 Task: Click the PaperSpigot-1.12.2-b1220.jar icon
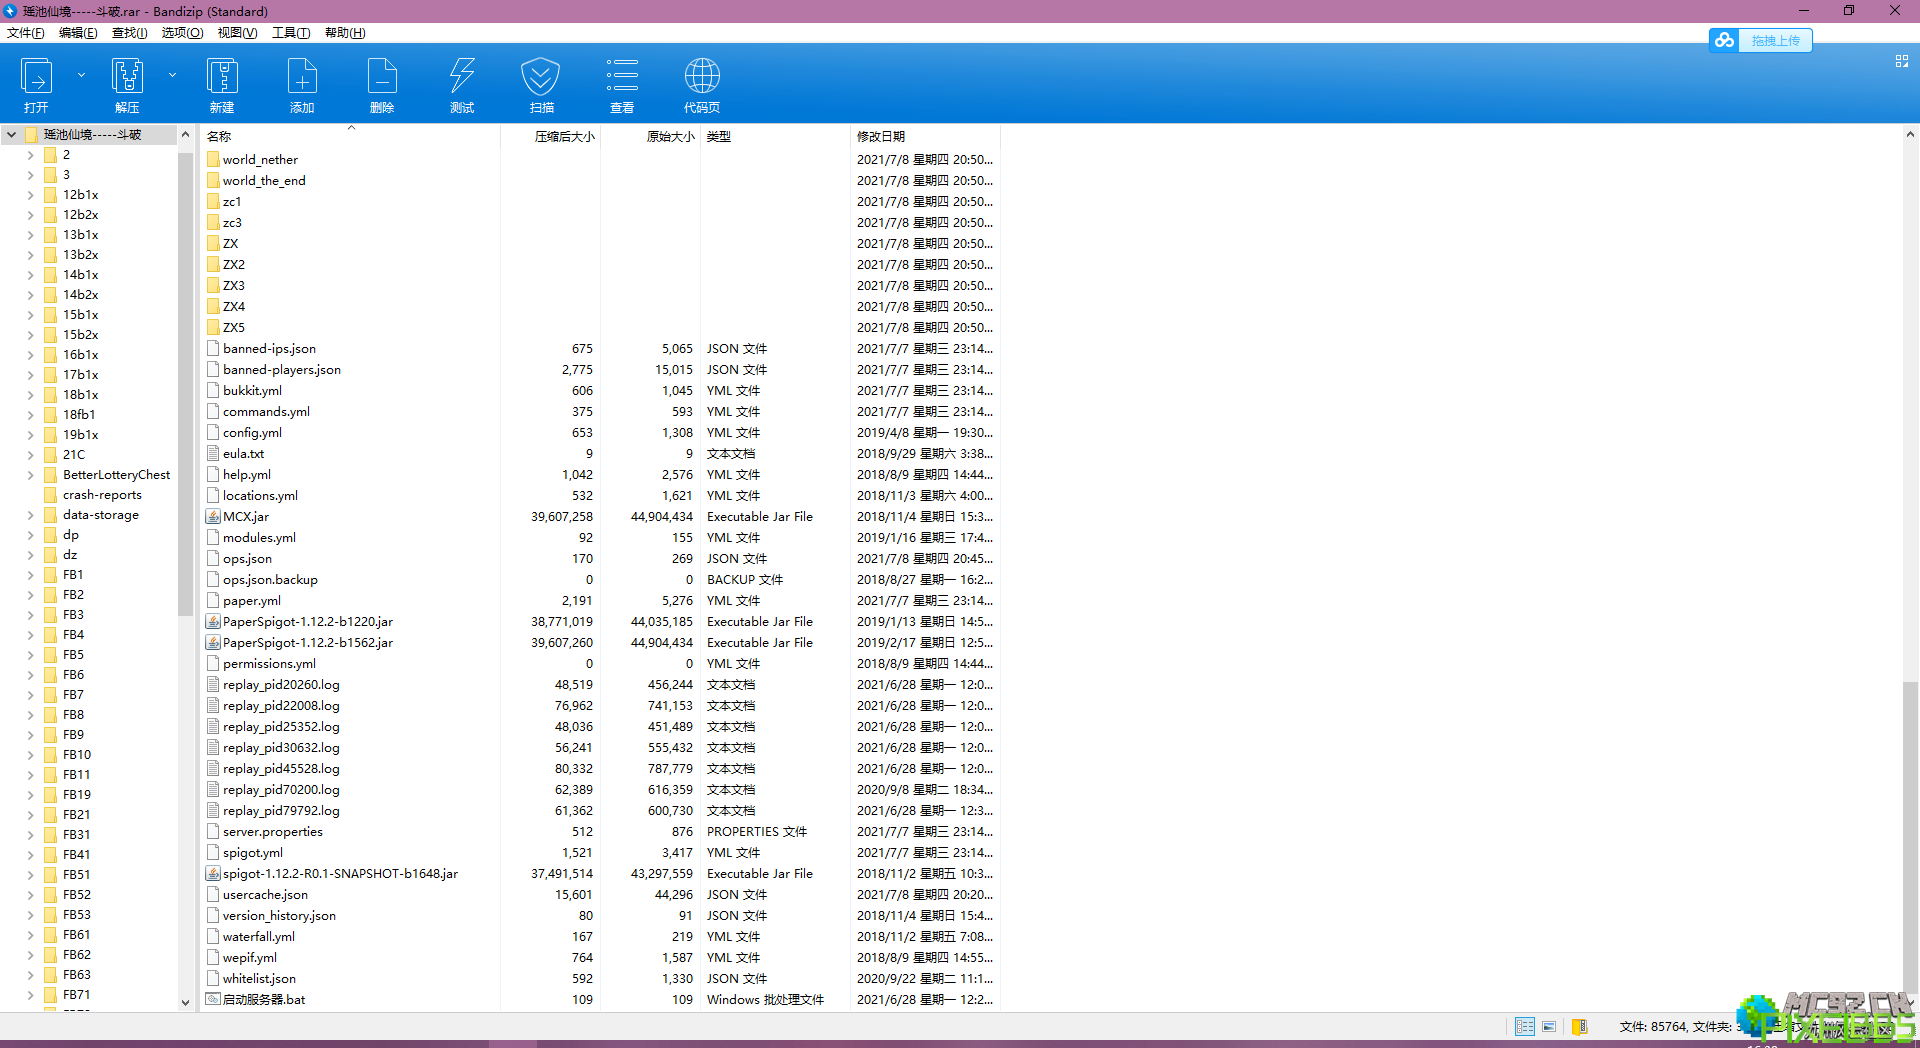[x=213, y=622]
